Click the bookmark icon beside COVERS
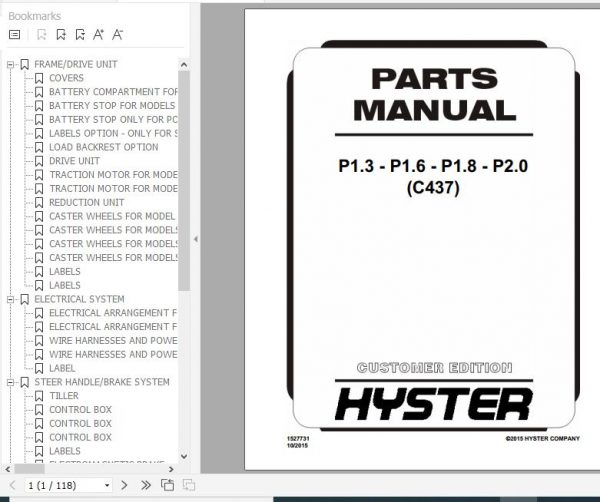The image size is (600, 502). [39, 78]
